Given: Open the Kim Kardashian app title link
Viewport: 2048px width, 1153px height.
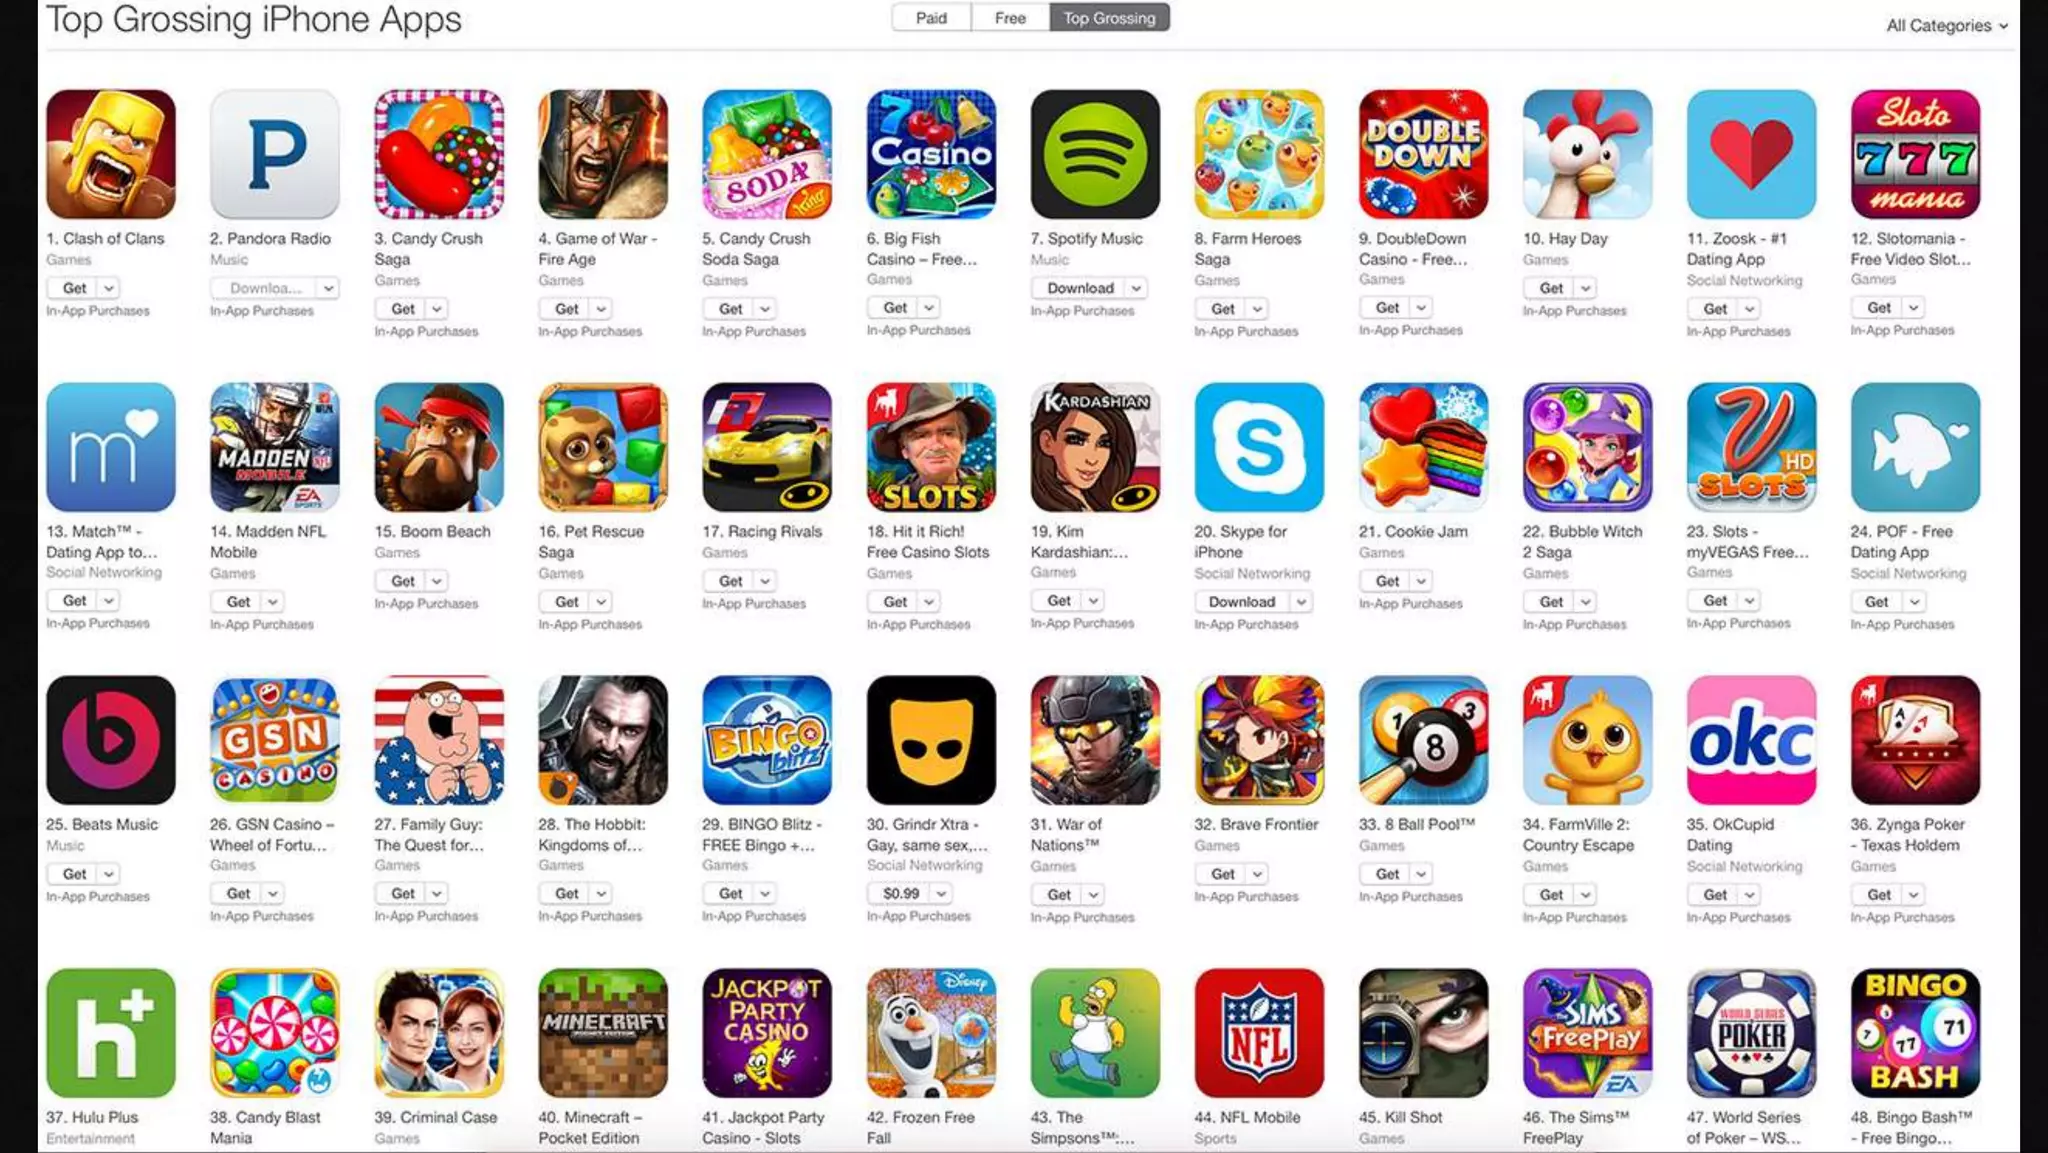Looking at the screenshot, I should (1079, 542).
